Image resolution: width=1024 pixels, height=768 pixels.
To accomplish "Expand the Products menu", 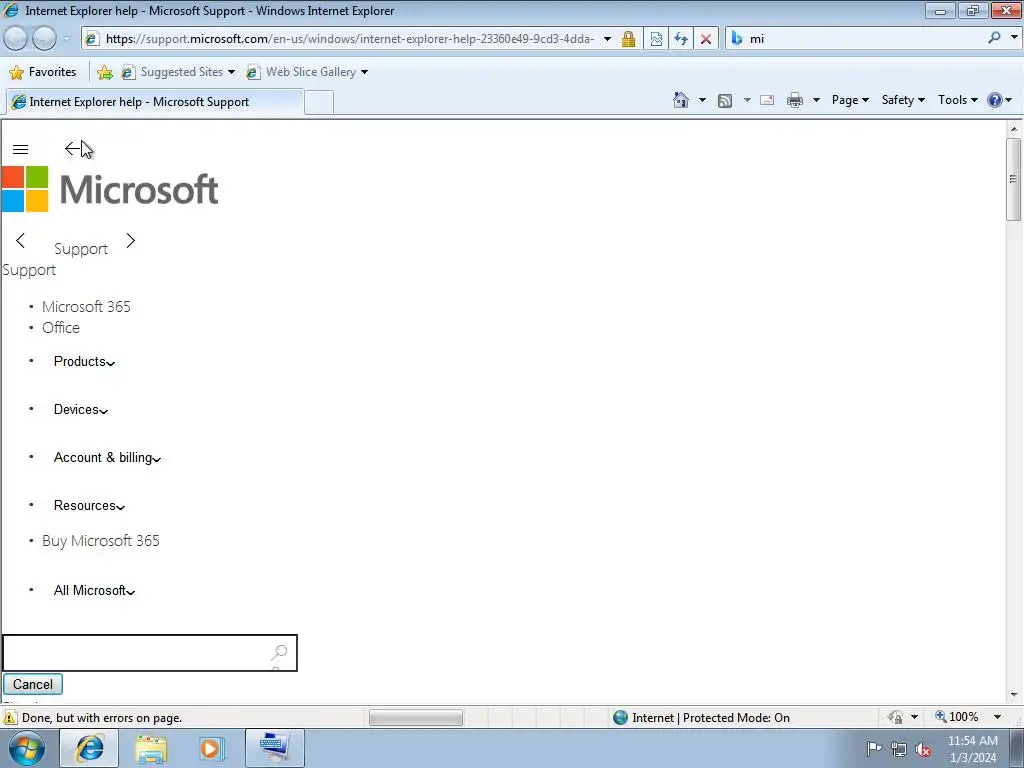I will click(x=84, y=362).
